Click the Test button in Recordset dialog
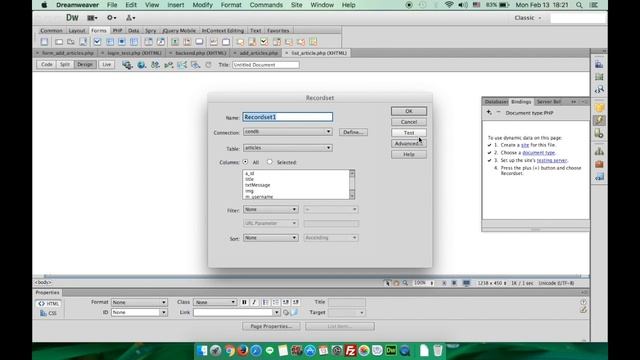This screenshot has height=360, width=640. pyautogui.click(x=409, y=133)
